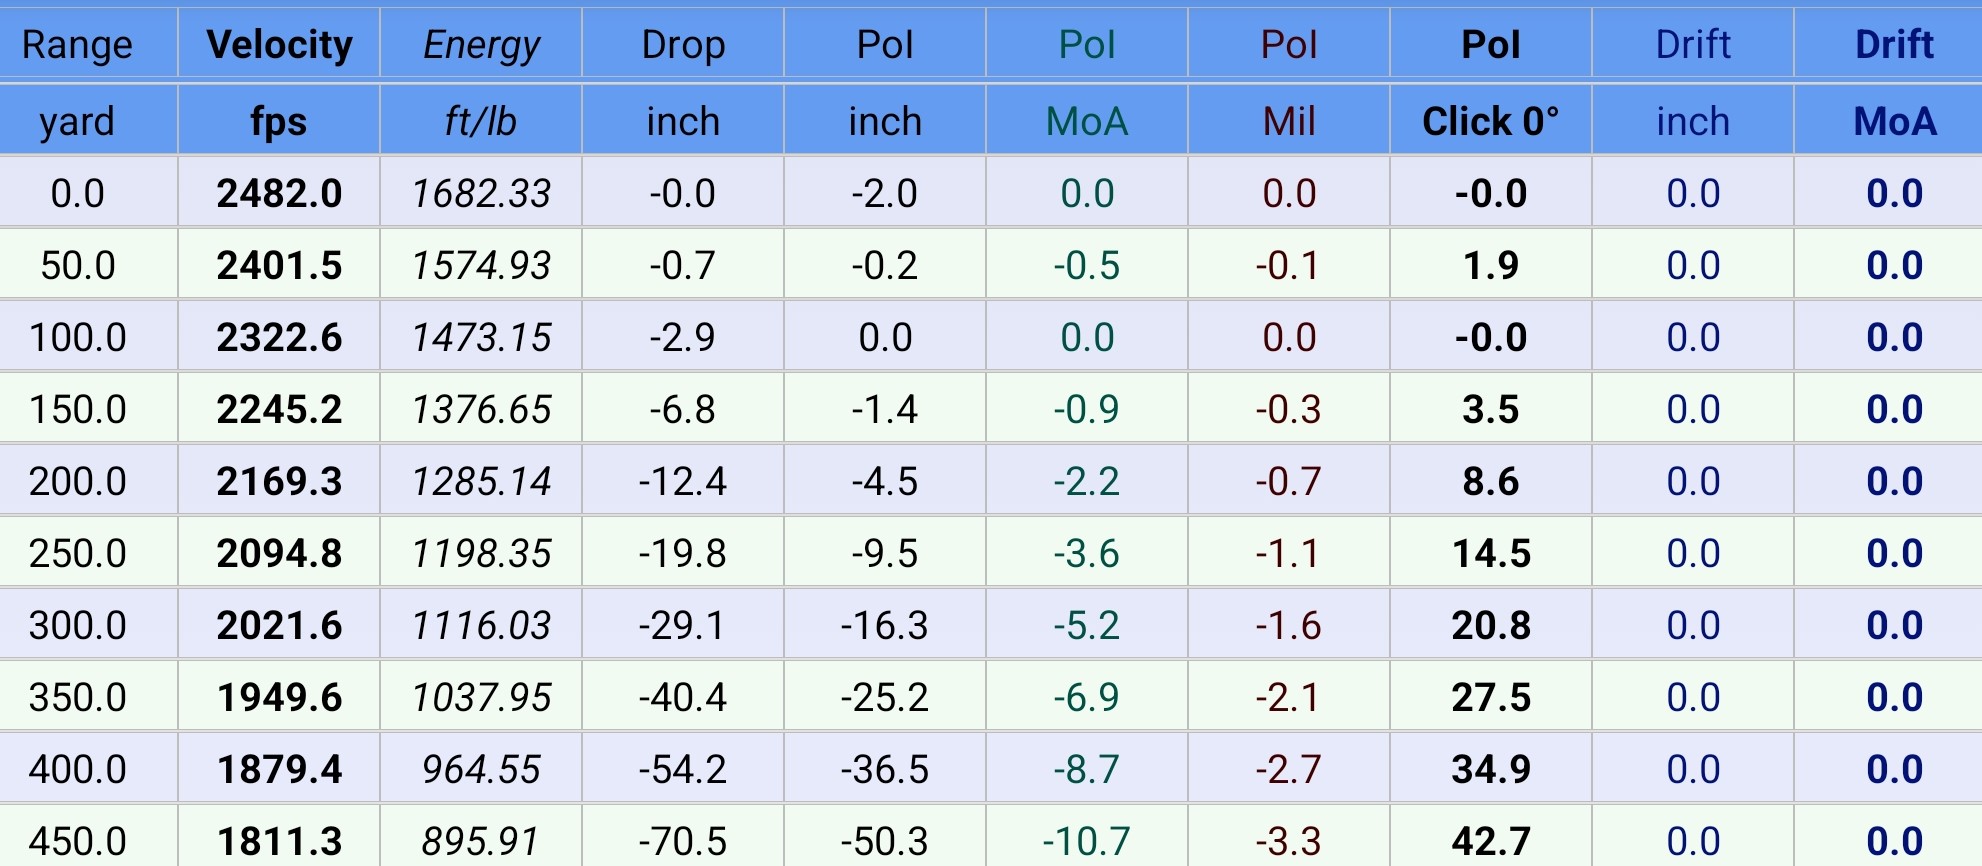Click the Pol inch value -50.3
The image size is (1982, 866).
click(885, 841)
